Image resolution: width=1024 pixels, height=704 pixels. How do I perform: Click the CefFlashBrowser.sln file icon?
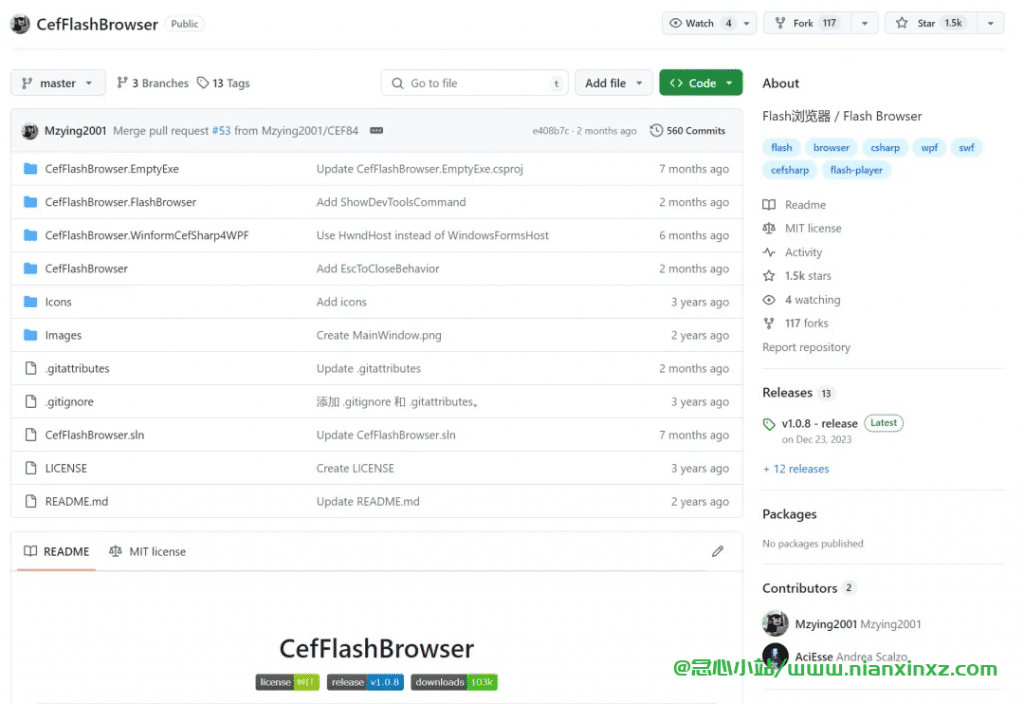tap(30, 435)
